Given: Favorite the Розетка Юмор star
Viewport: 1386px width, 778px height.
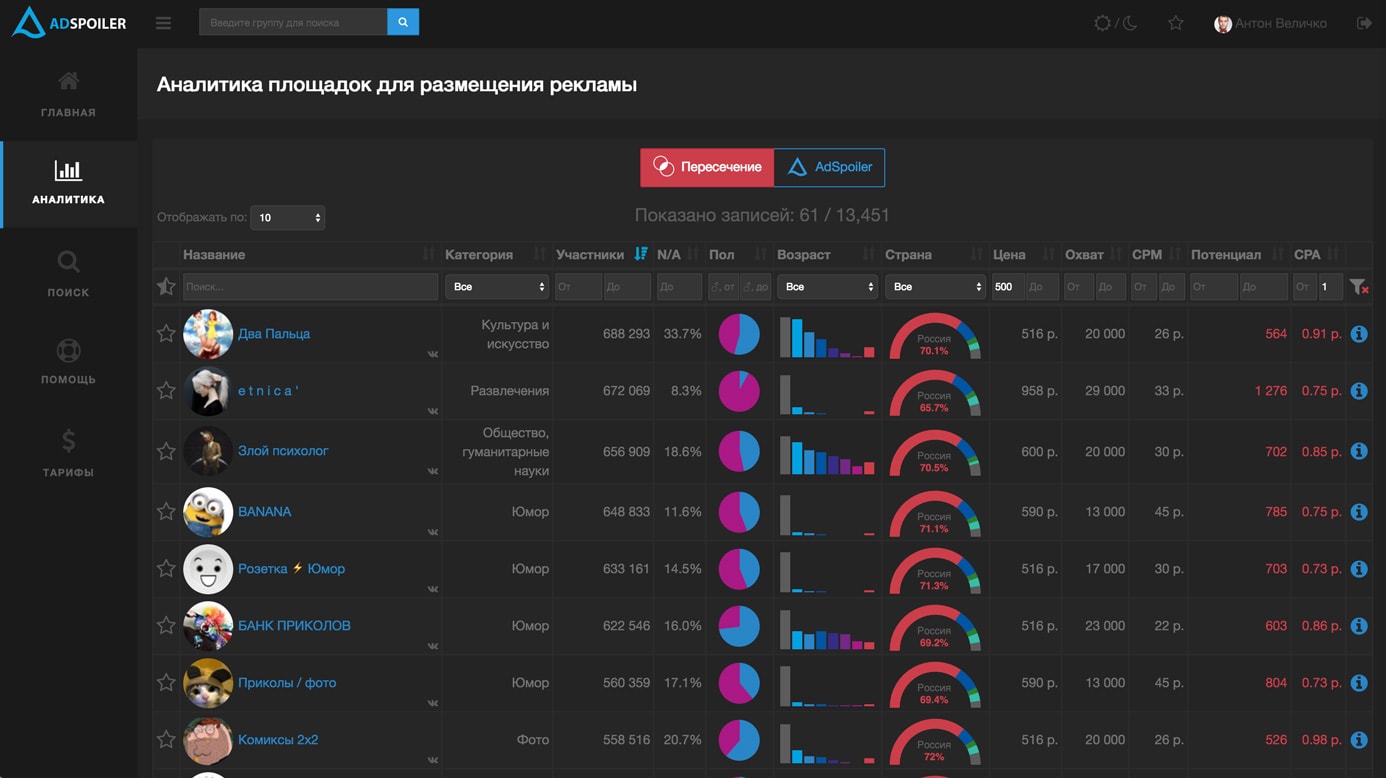Looking at the screenshot, I should [x=166, y=569].
